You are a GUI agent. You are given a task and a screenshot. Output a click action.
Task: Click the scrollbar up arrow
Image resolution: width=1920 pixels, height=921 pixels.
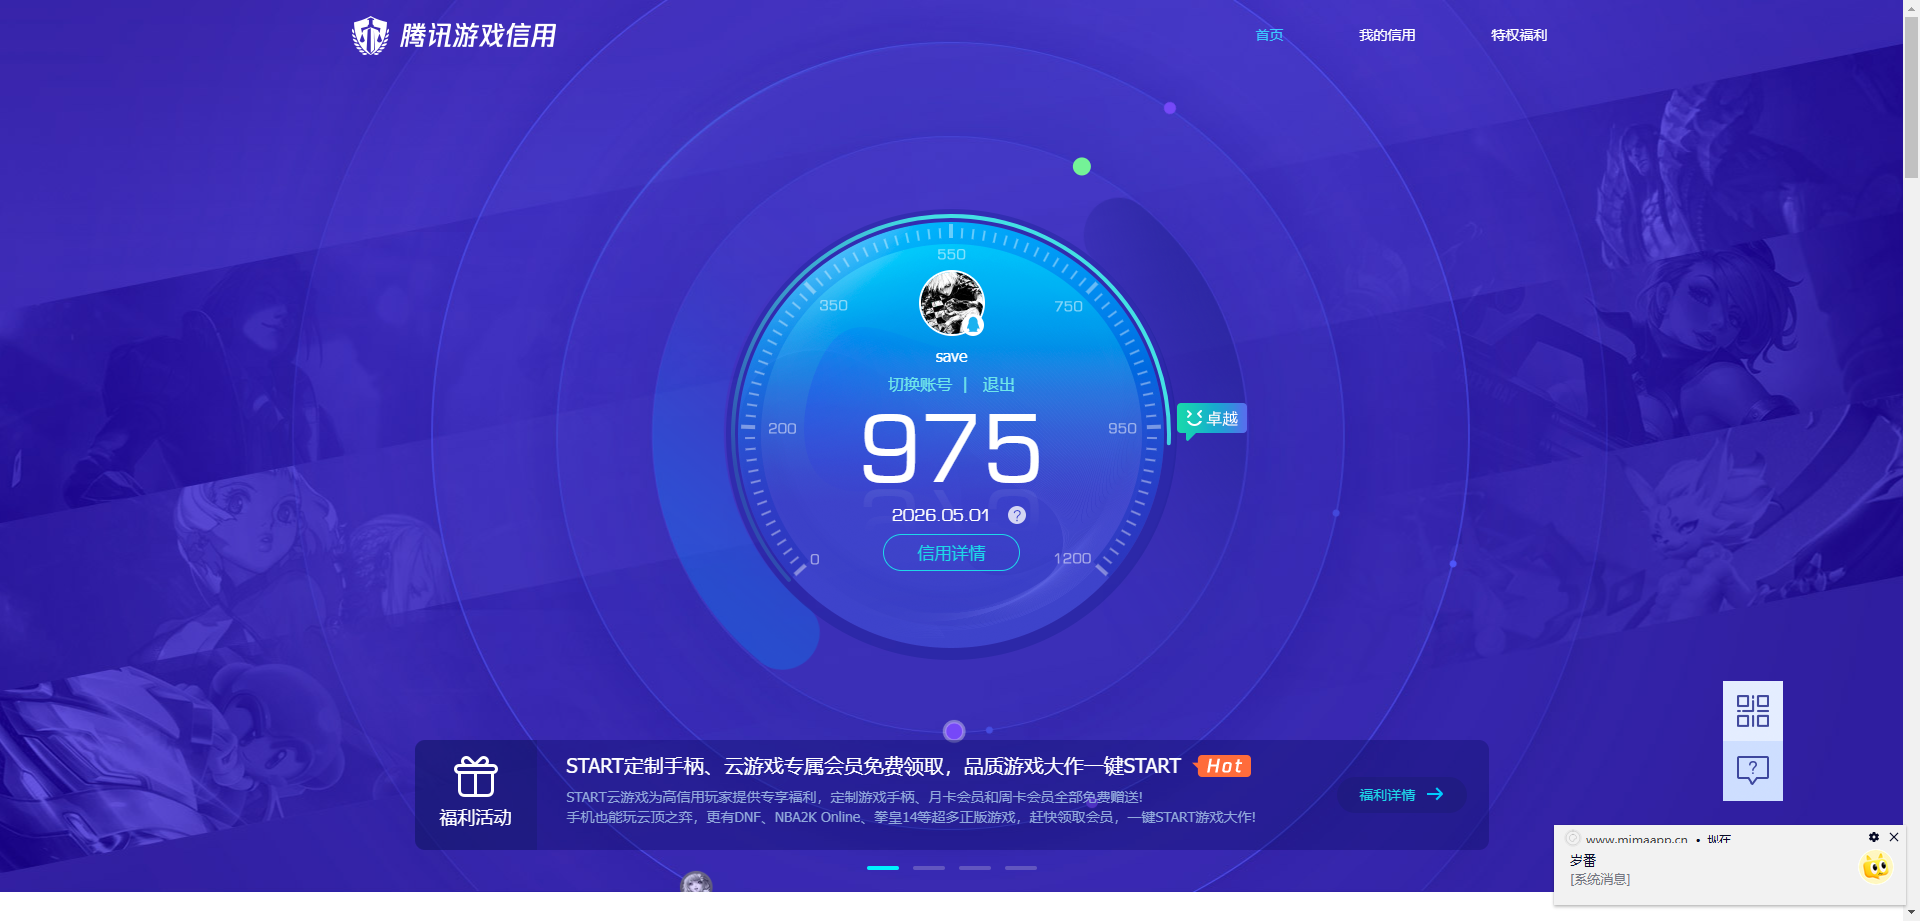[x=1911, y=7]
